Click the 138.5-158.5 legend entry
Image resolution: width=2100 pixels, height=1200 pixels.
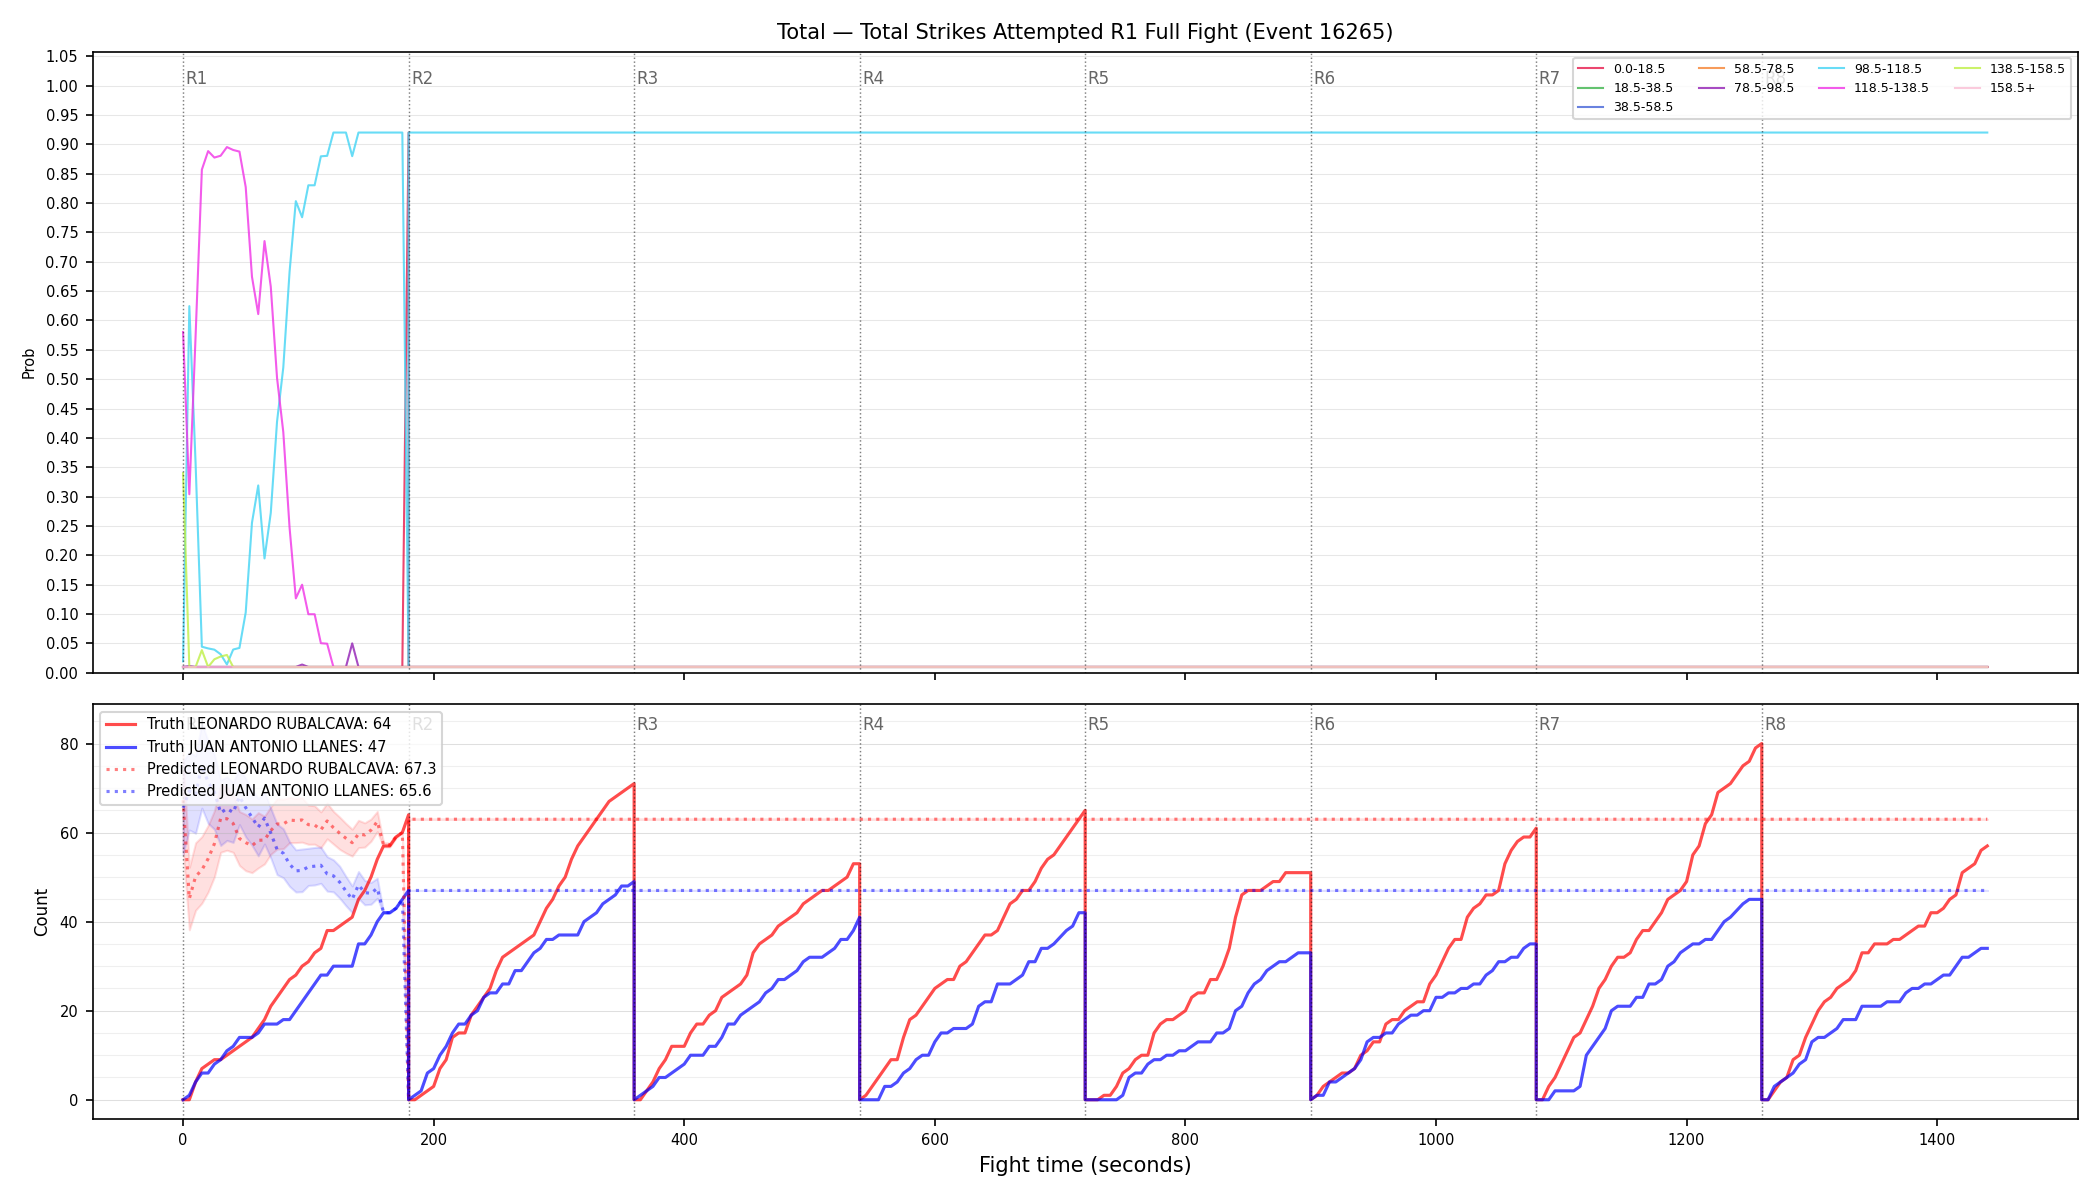[x=2009, y=69]
